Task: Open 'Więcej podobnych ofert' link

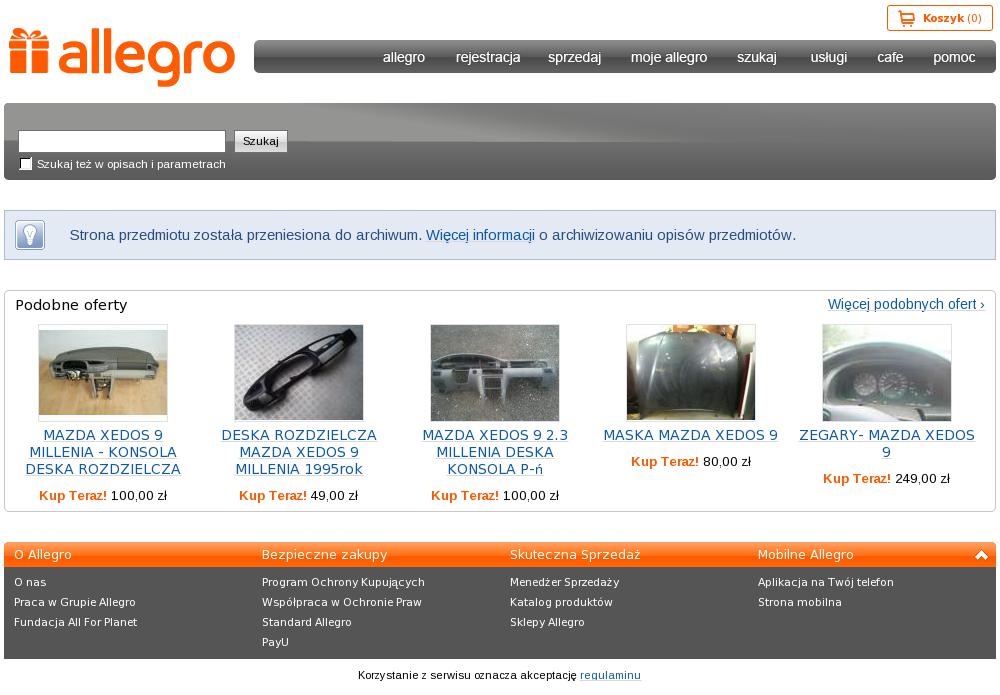Action: [x=906, y=304]
